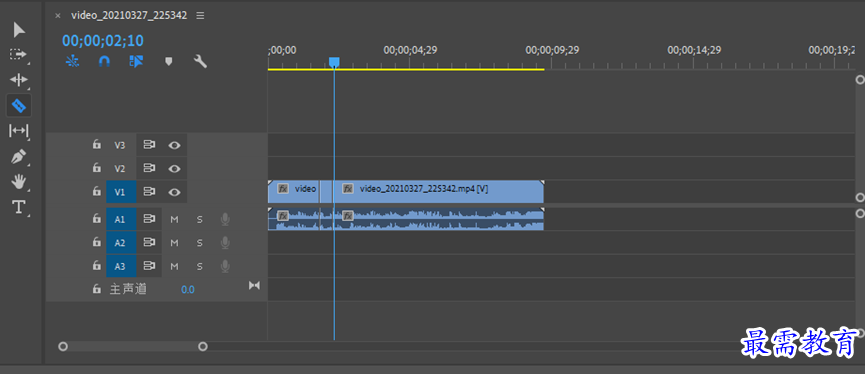This screenshot has height=374, width=865.
Task: Enable voice-over record on A3
Action: (x=225, y=266)
